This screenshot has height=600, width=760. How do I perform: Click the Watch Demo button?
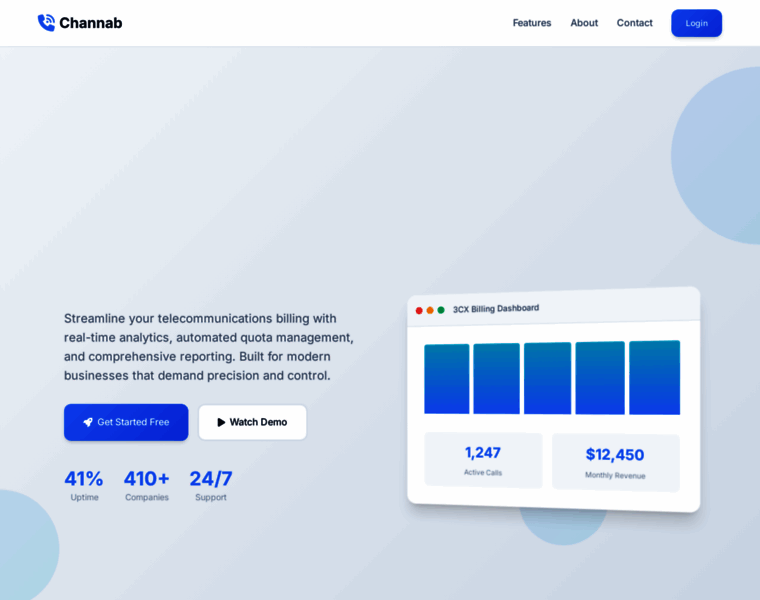(253, 422)
